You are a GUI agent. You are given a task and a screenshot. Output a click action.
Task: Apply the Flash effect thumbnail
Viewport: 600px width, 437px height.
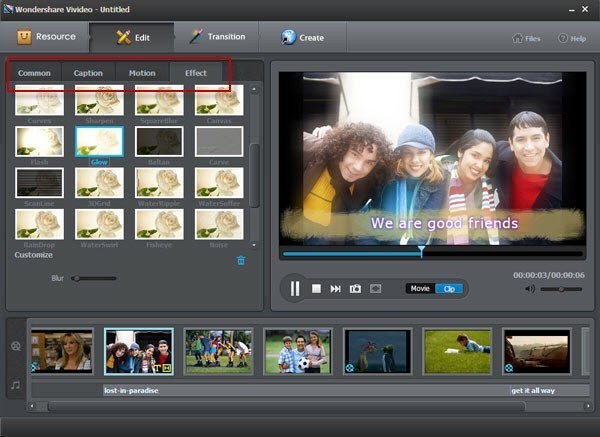[x=40, y=141]
